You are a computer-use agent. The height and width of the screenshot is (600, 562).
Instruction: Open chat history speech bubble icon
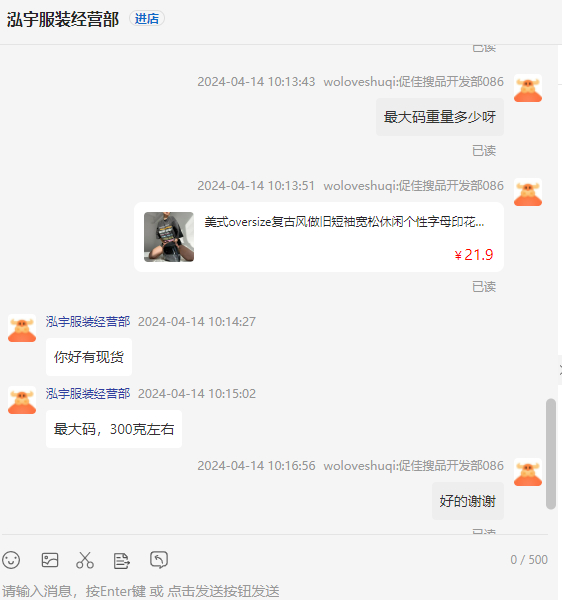159,560
